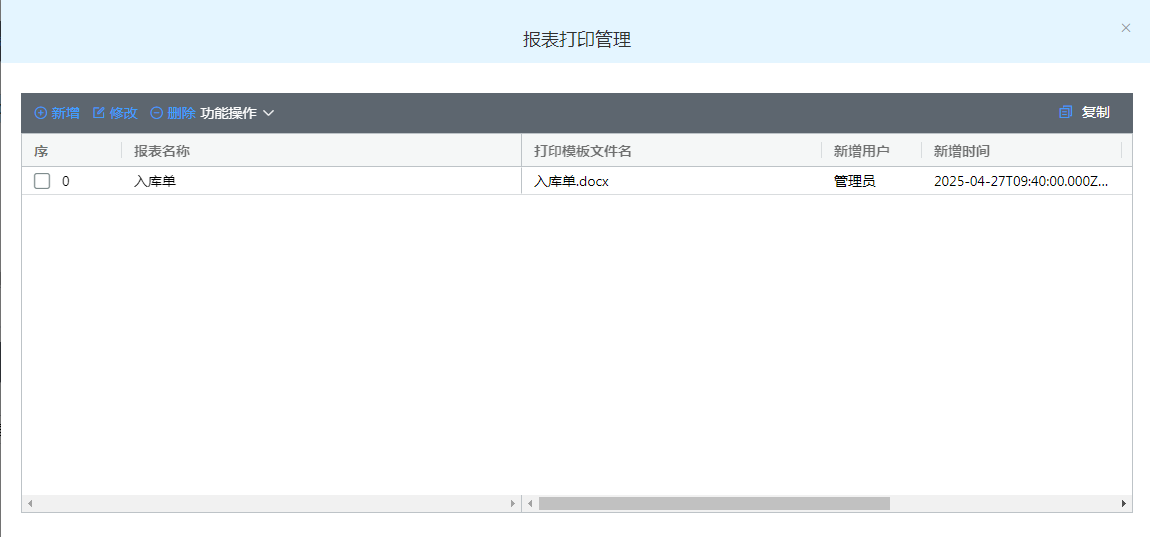Tick the checkbox for the 入库单 row

[42, 181]
